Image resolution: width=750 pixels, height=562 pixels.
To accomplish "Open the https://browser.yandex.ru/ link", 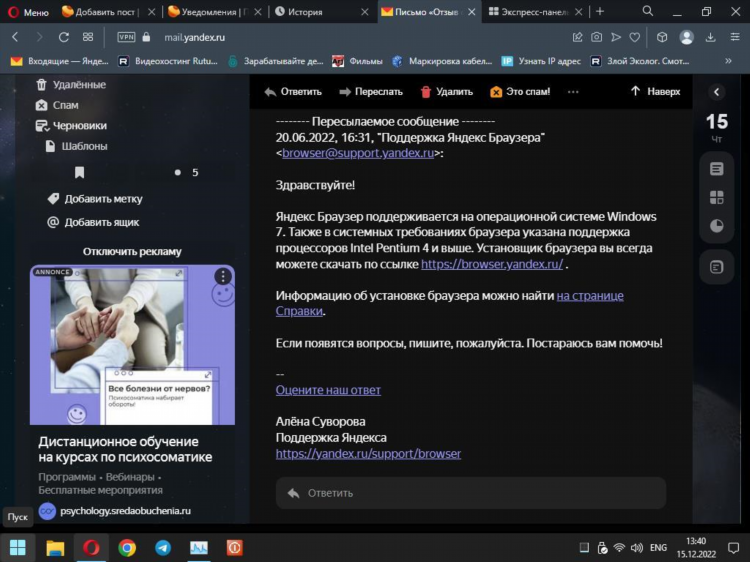I will pos(492,264).
